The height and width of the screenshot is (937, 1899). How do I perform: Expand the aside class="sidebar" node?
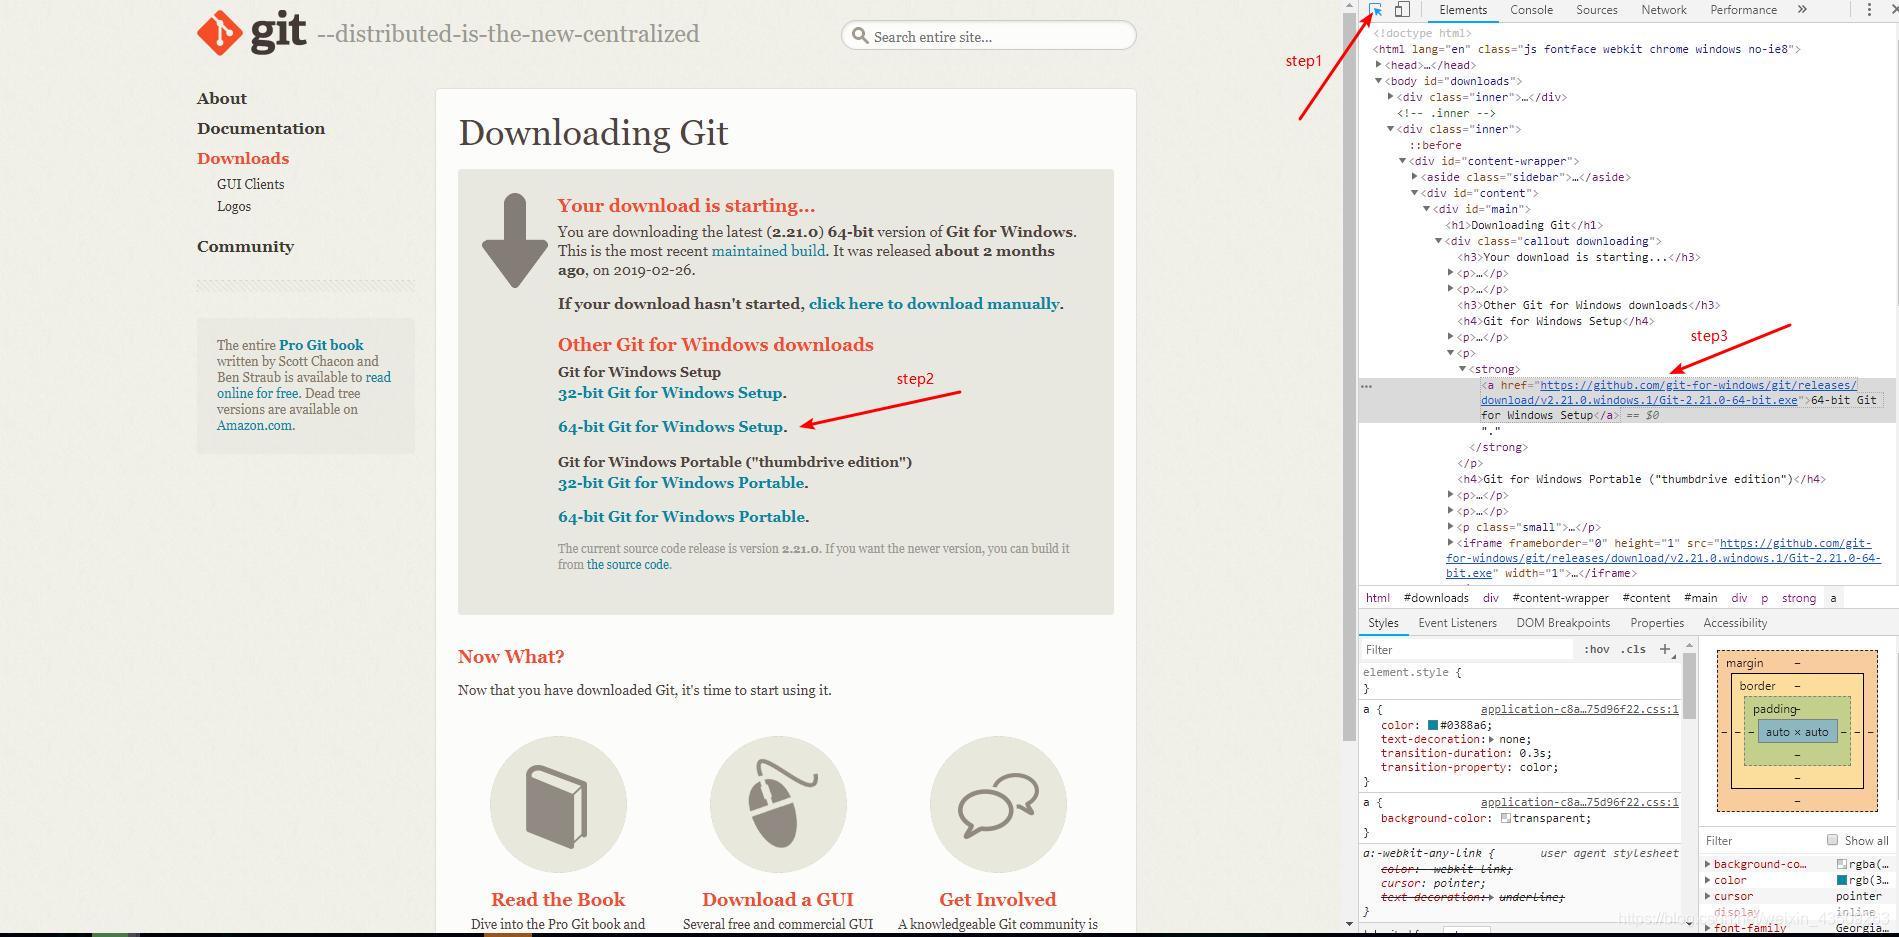pyautogui.click(x=1415, y=177)
